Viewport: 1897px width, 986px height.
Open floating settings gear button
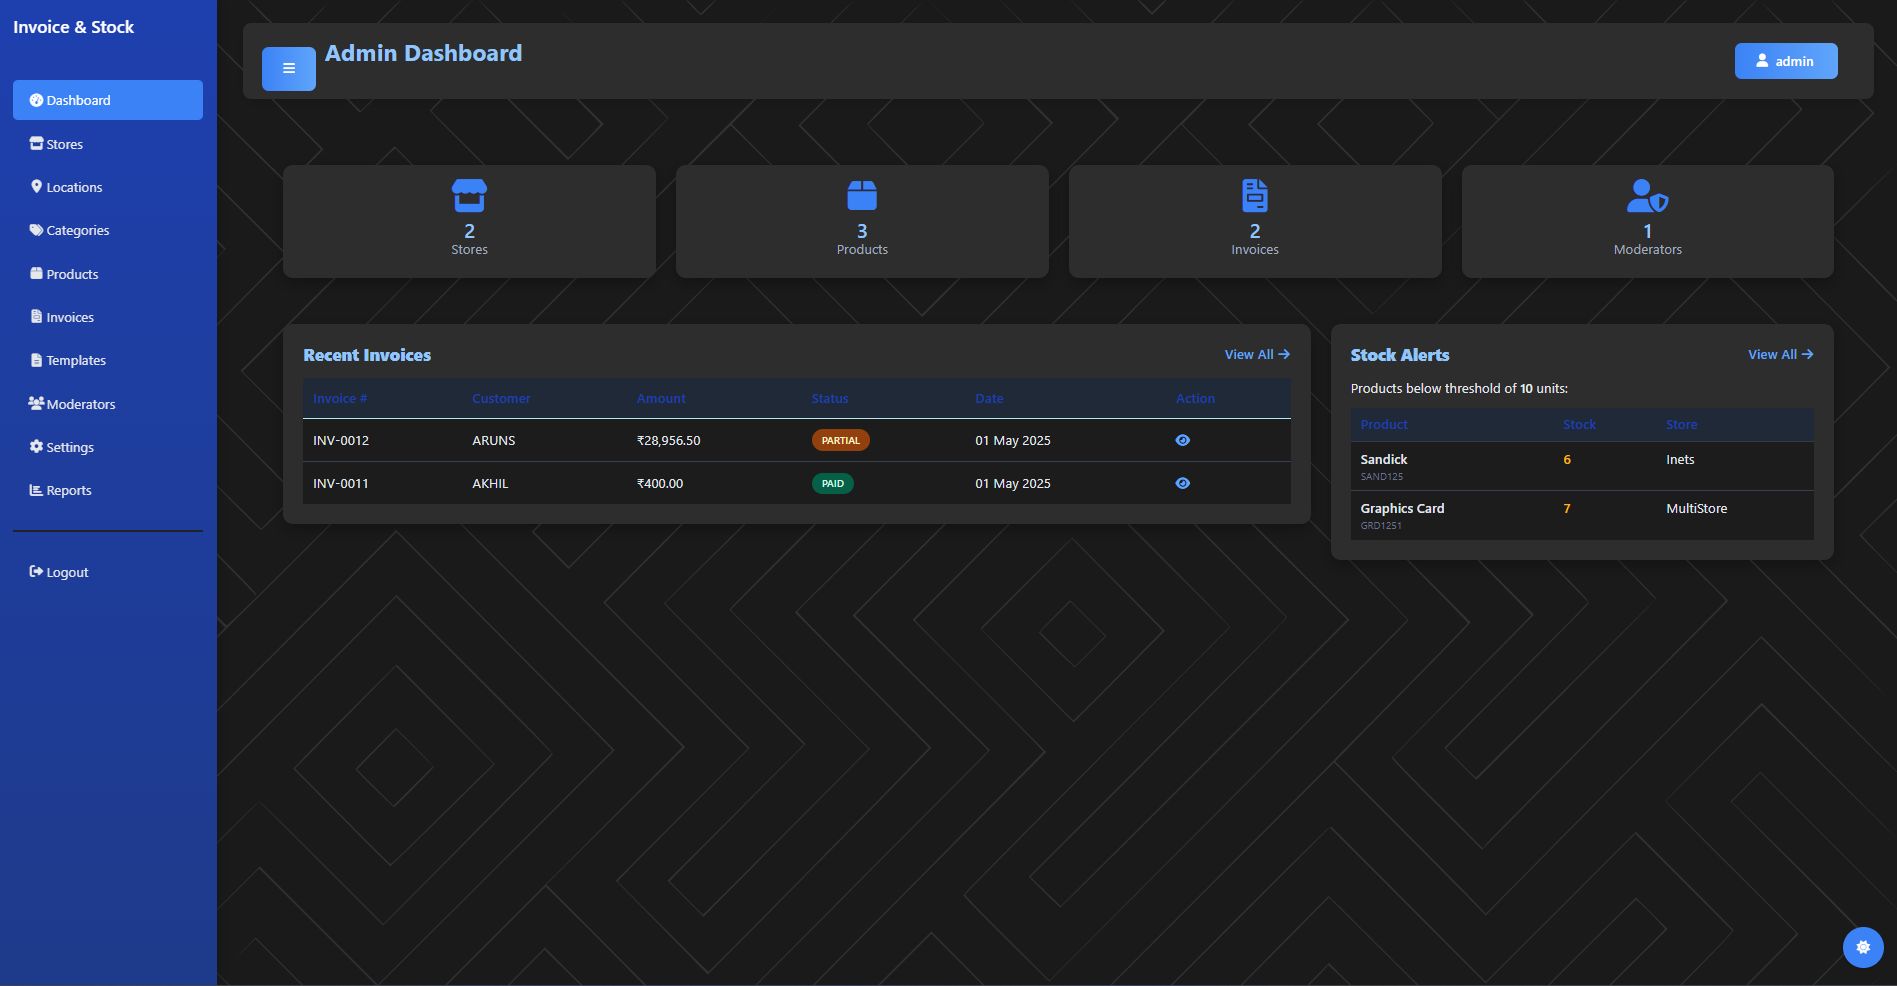[x=1862, y=947]
